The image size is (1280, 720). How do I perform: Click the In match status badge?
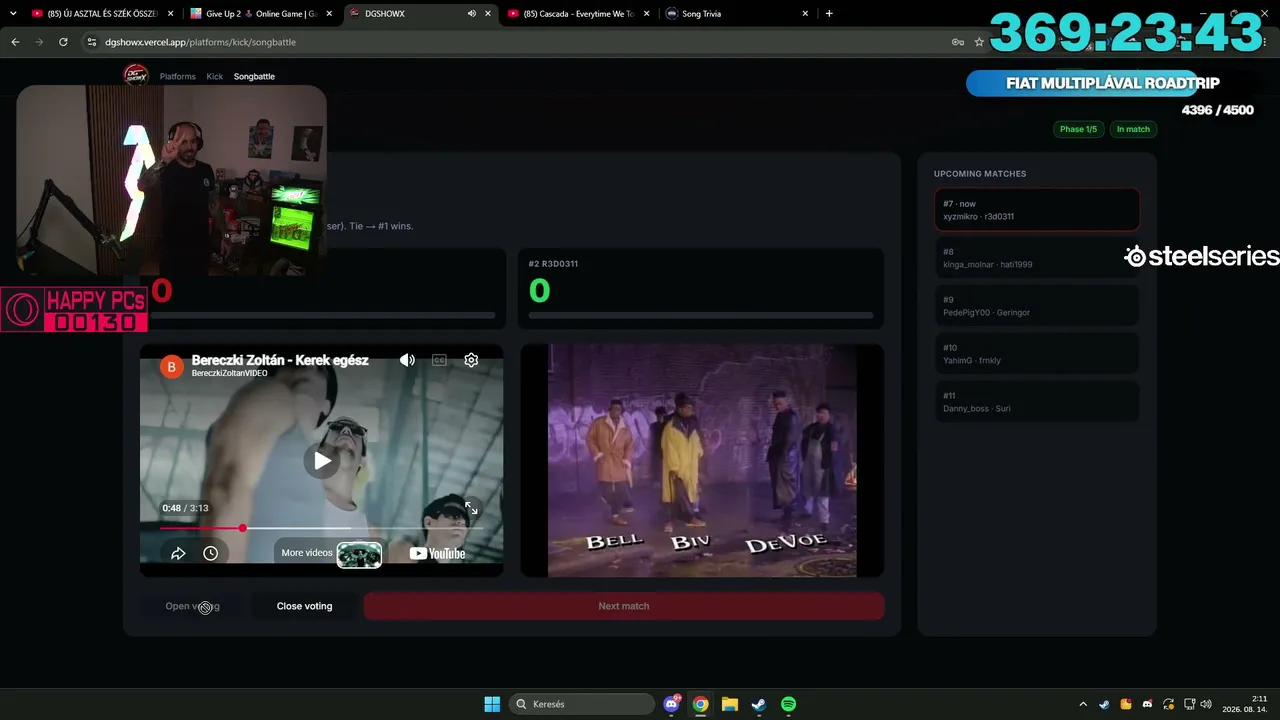coord(1133,129)
